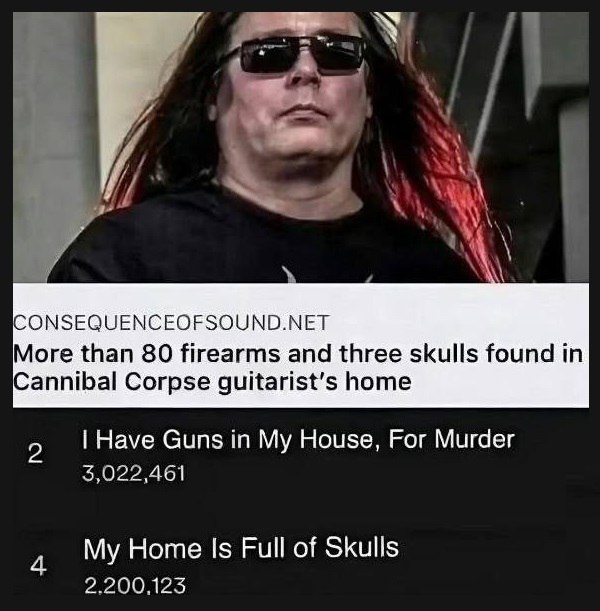Click the word 'Murder' in track title
The width and height of the screenshot is (600, 611).
(474, 439)
